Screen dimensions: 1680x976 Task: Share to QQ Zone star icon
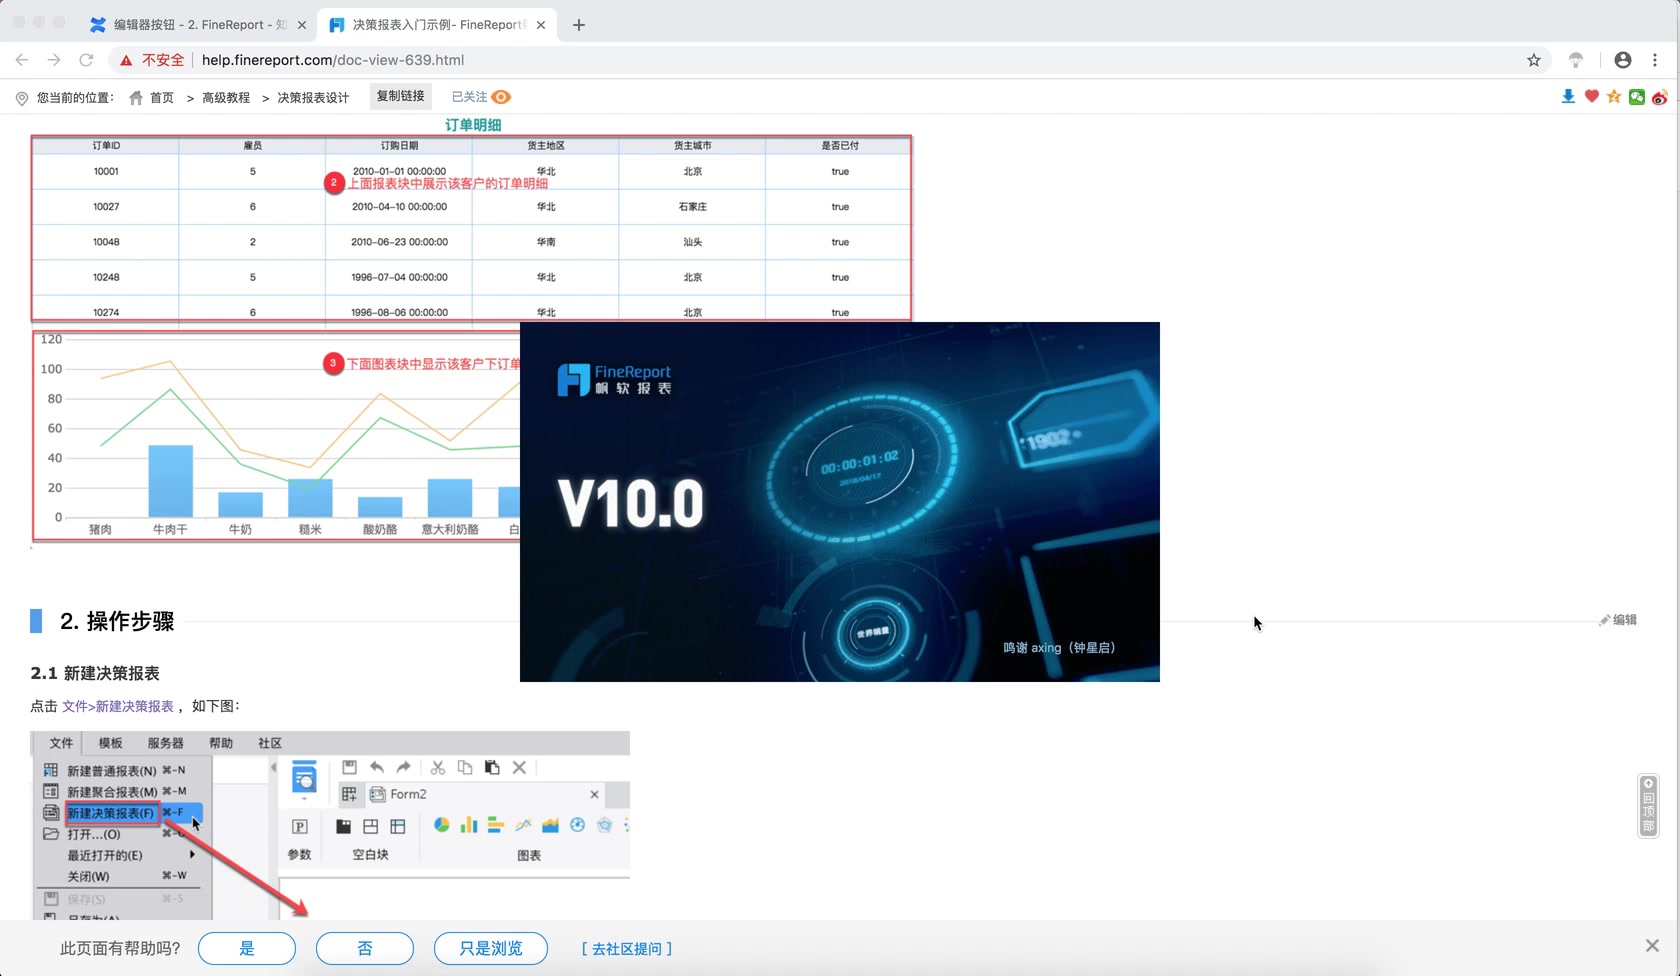pyautogui.click(x=1614, y=96)
